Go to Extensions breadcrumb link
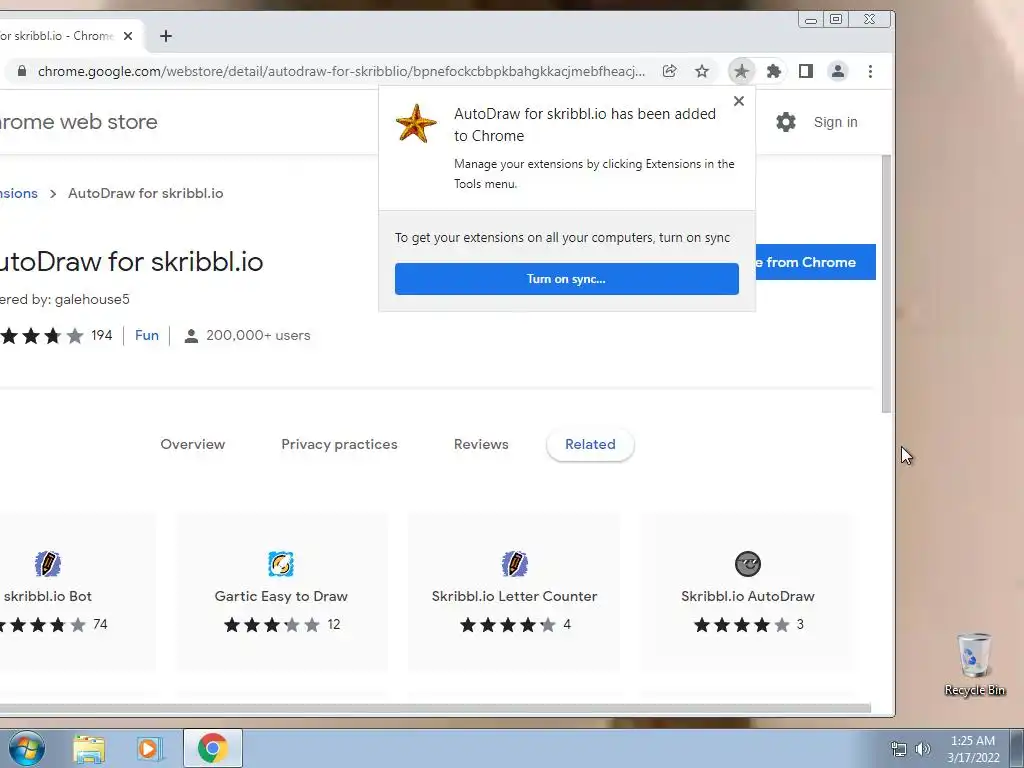Image resolution: width=1024 pixels, height=768 pixels. click(19, 193)
